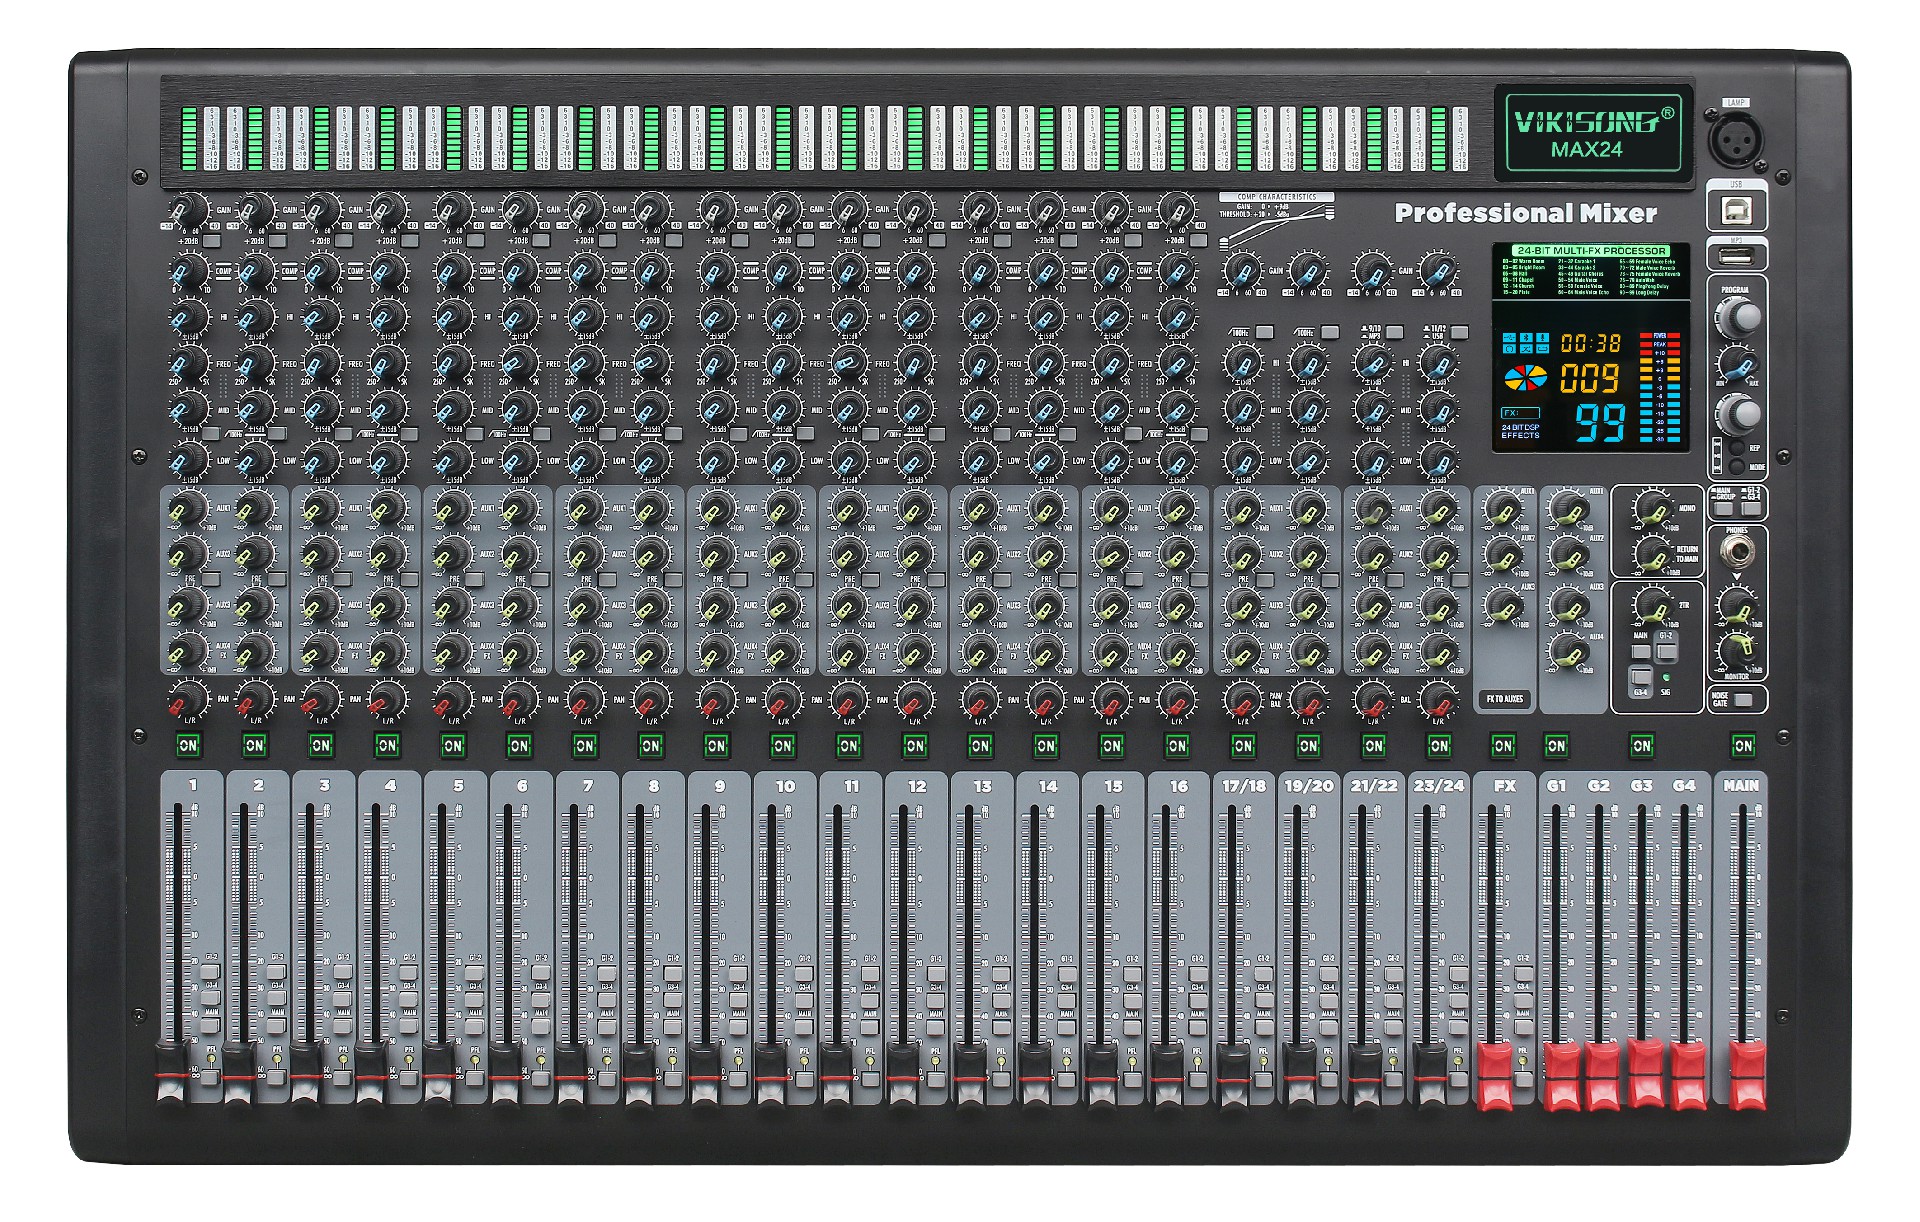Toggle the NOISE GATE switch
1920x1222 pixels.
pos(1745,699)
